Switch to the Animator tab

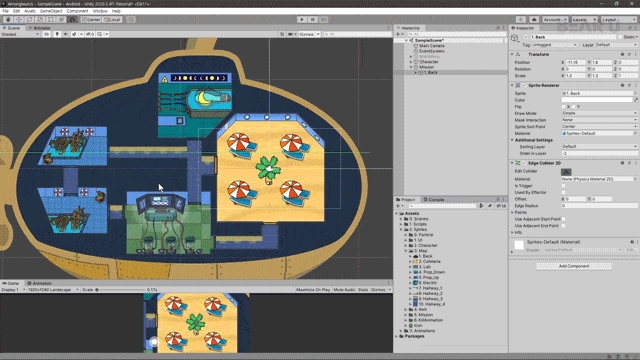[40, 28]
